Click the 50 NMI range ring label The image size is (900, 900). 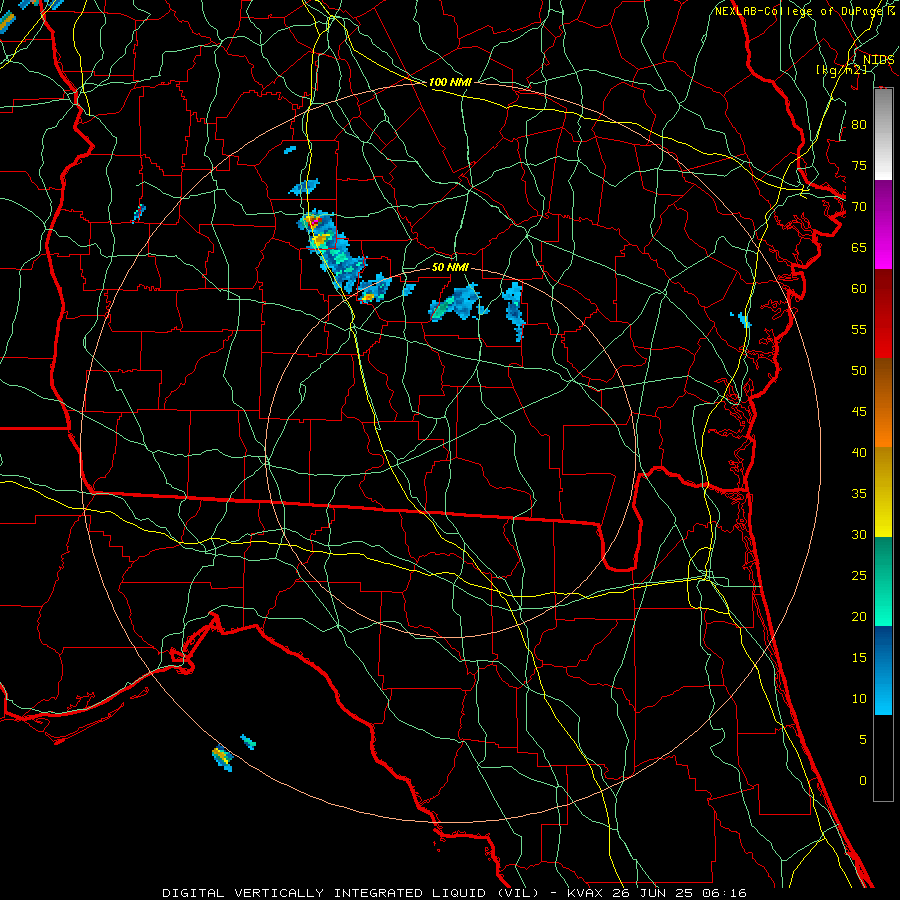450,267
